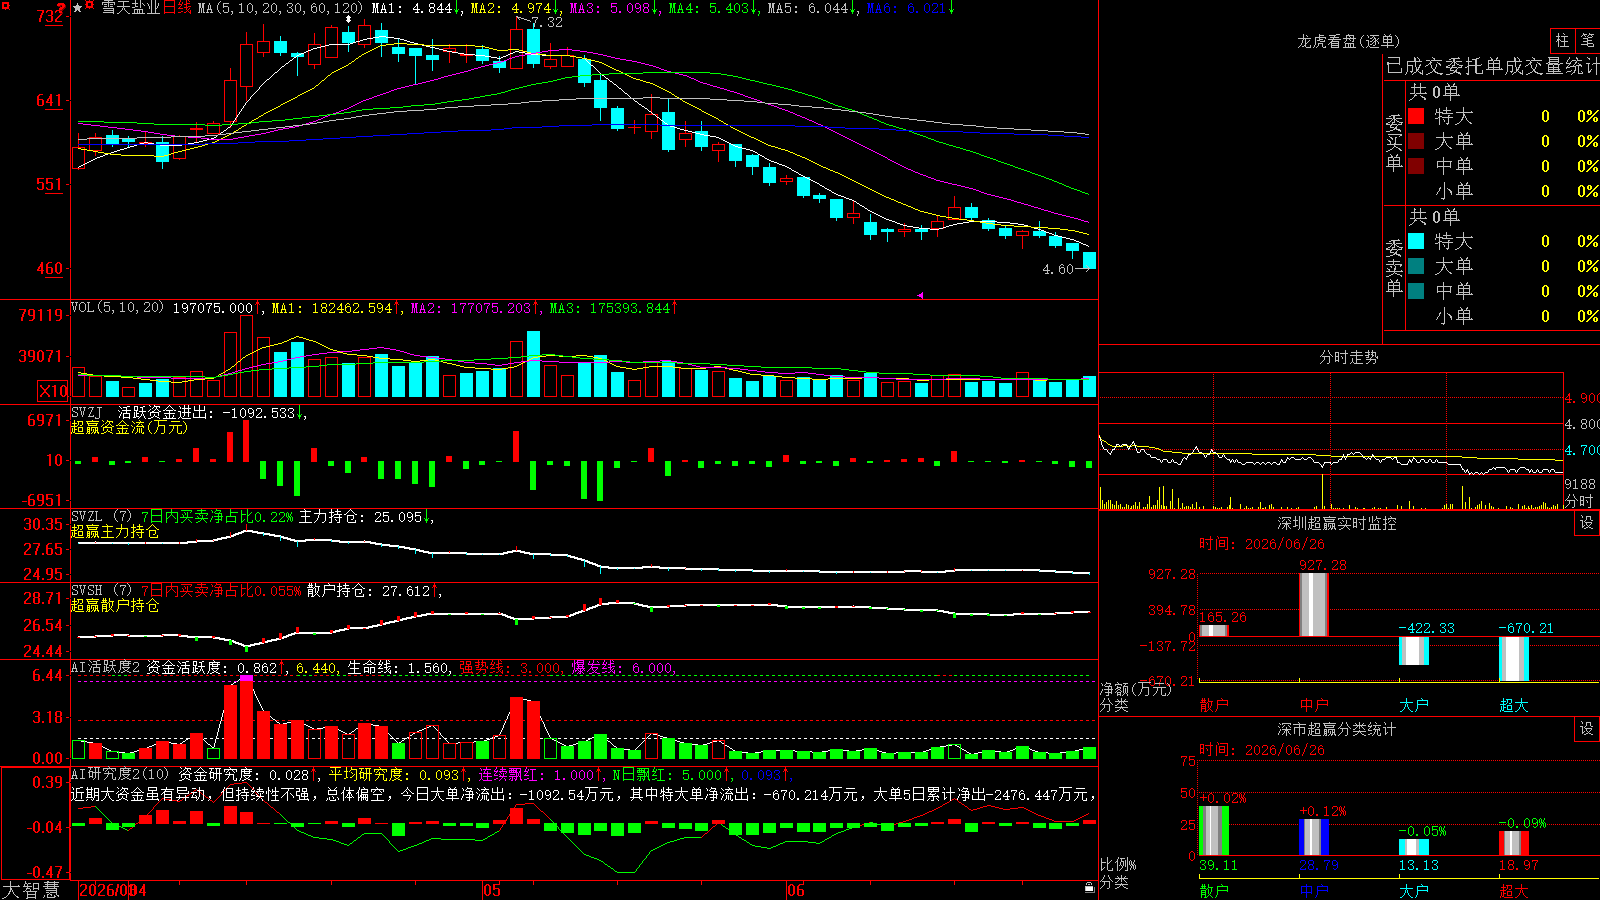Click the lock icon at chart bottom-right
This screenshot has height=900, width=1600.
(x=1089, y=888)
